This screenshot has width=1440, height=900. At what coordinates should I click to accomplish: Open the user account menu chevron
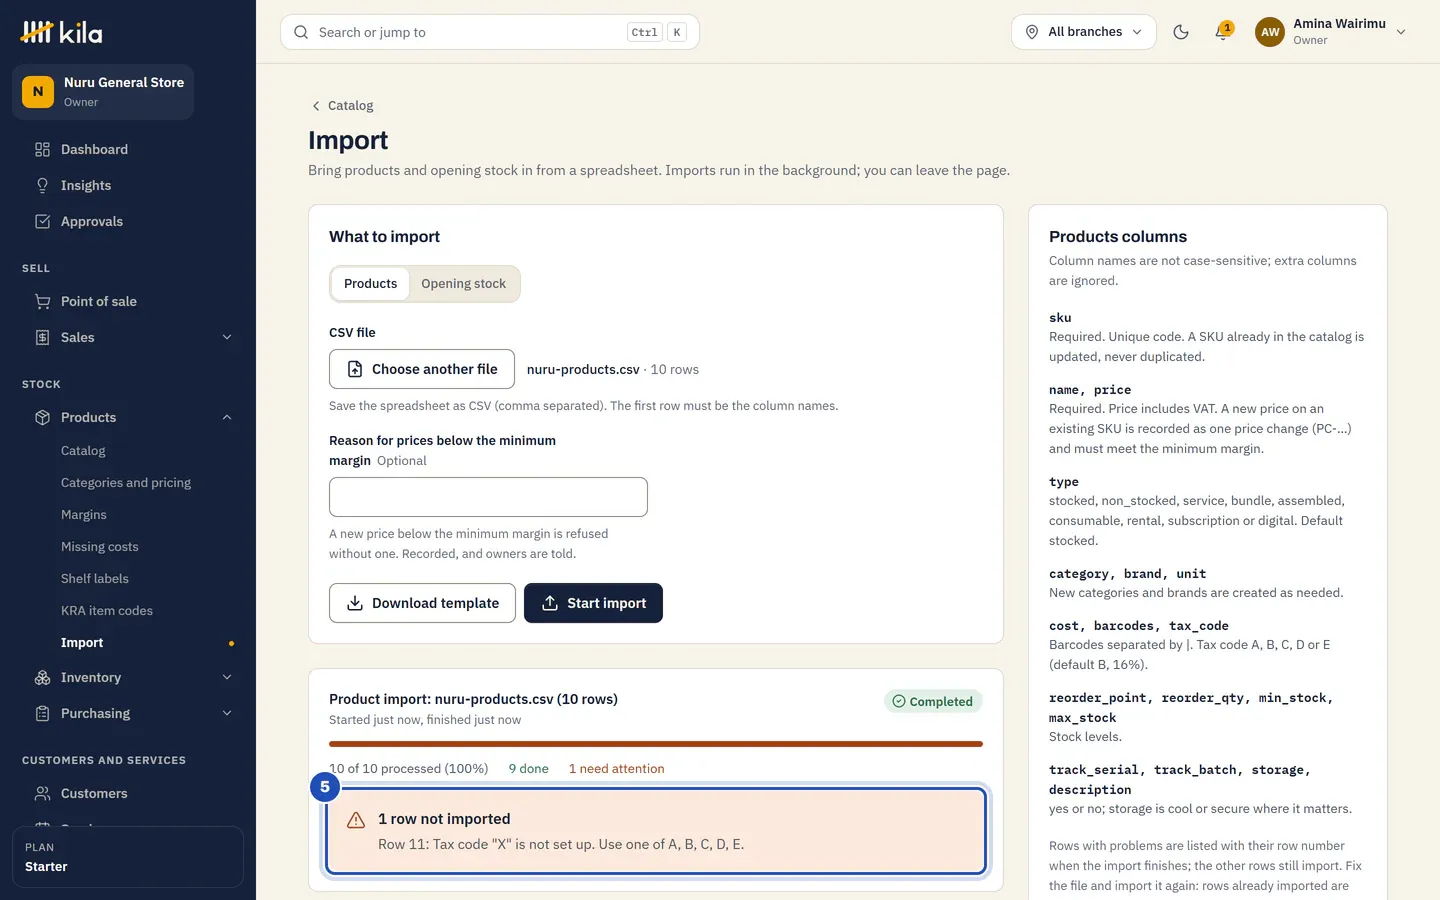pyautogui.click(x=1401, y=32)
